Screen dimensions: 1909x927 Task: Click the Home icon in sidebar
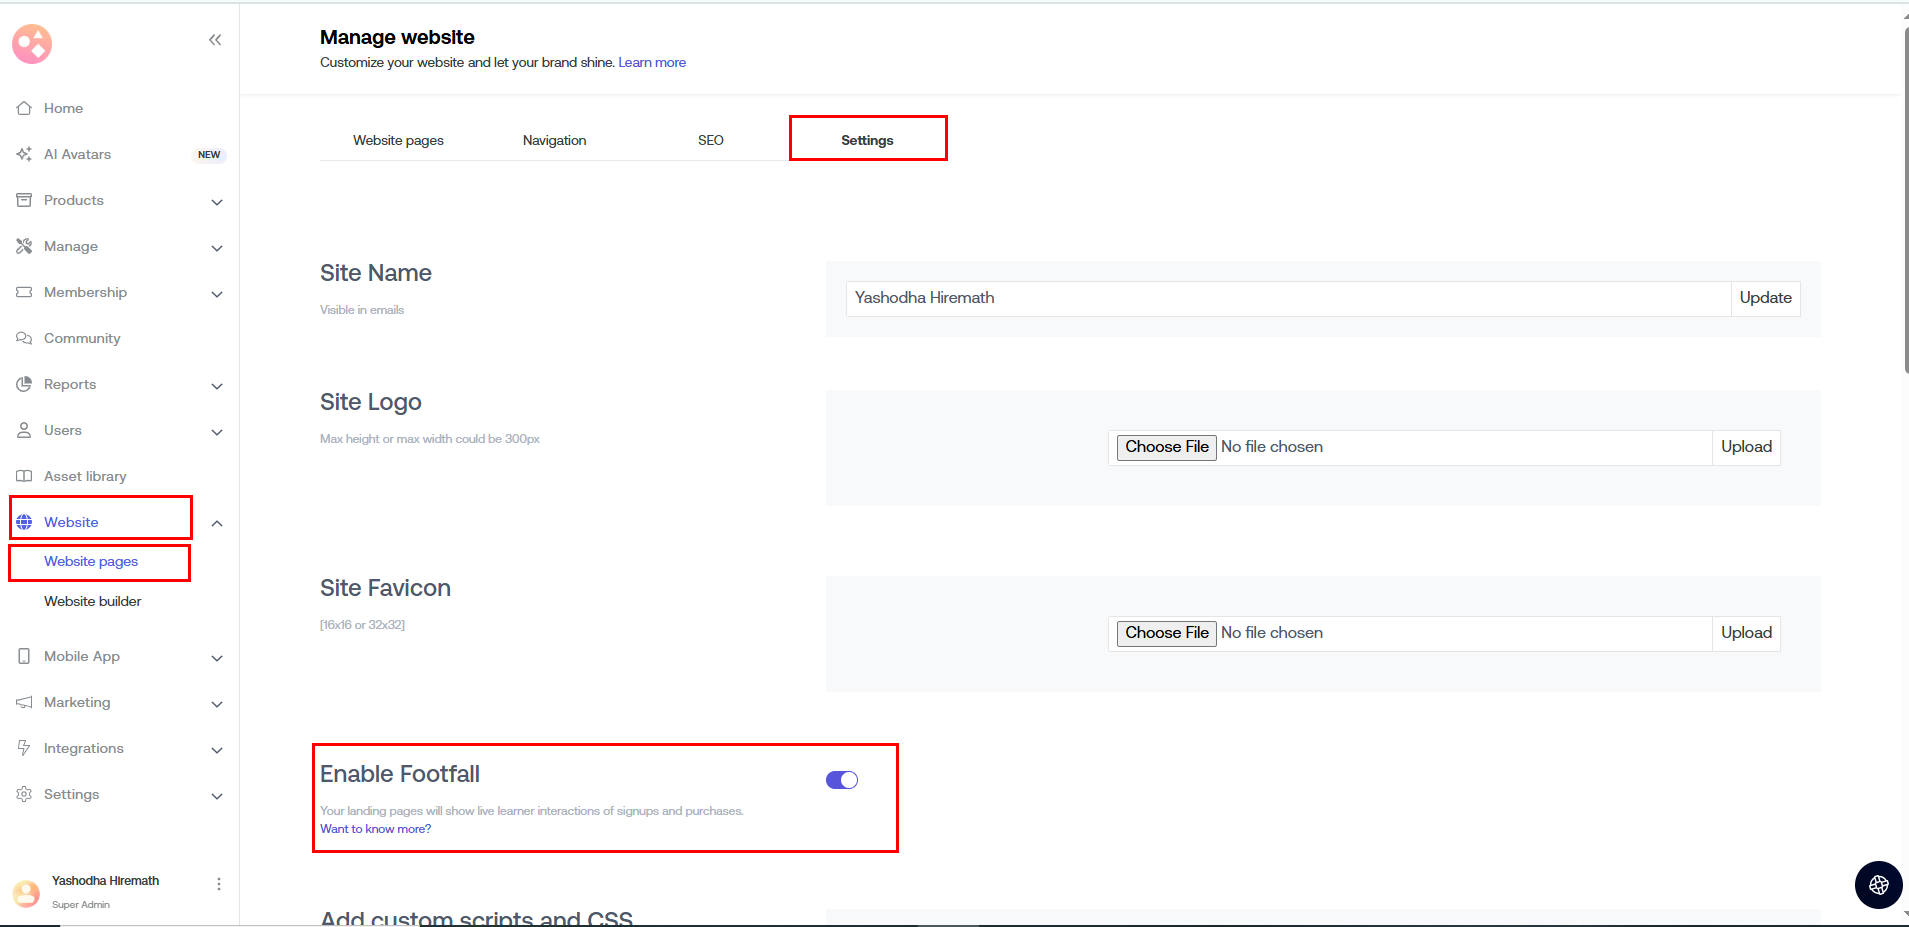point(24,108)
